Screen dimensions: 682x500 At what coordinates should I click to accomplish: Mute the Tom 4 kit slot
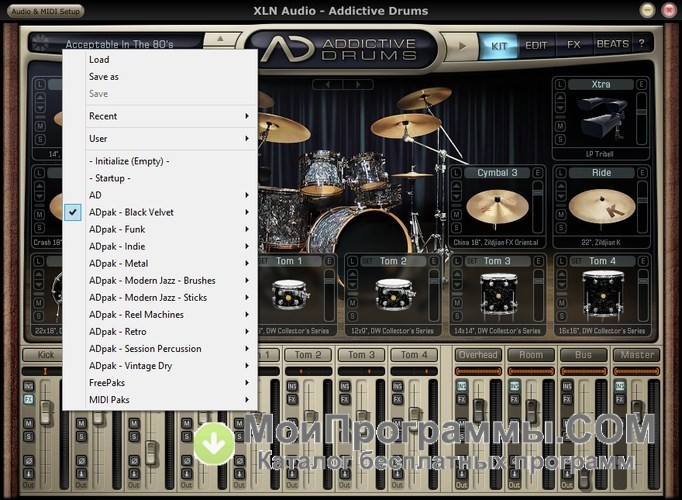pyautogui.click(x=562, y=303)
